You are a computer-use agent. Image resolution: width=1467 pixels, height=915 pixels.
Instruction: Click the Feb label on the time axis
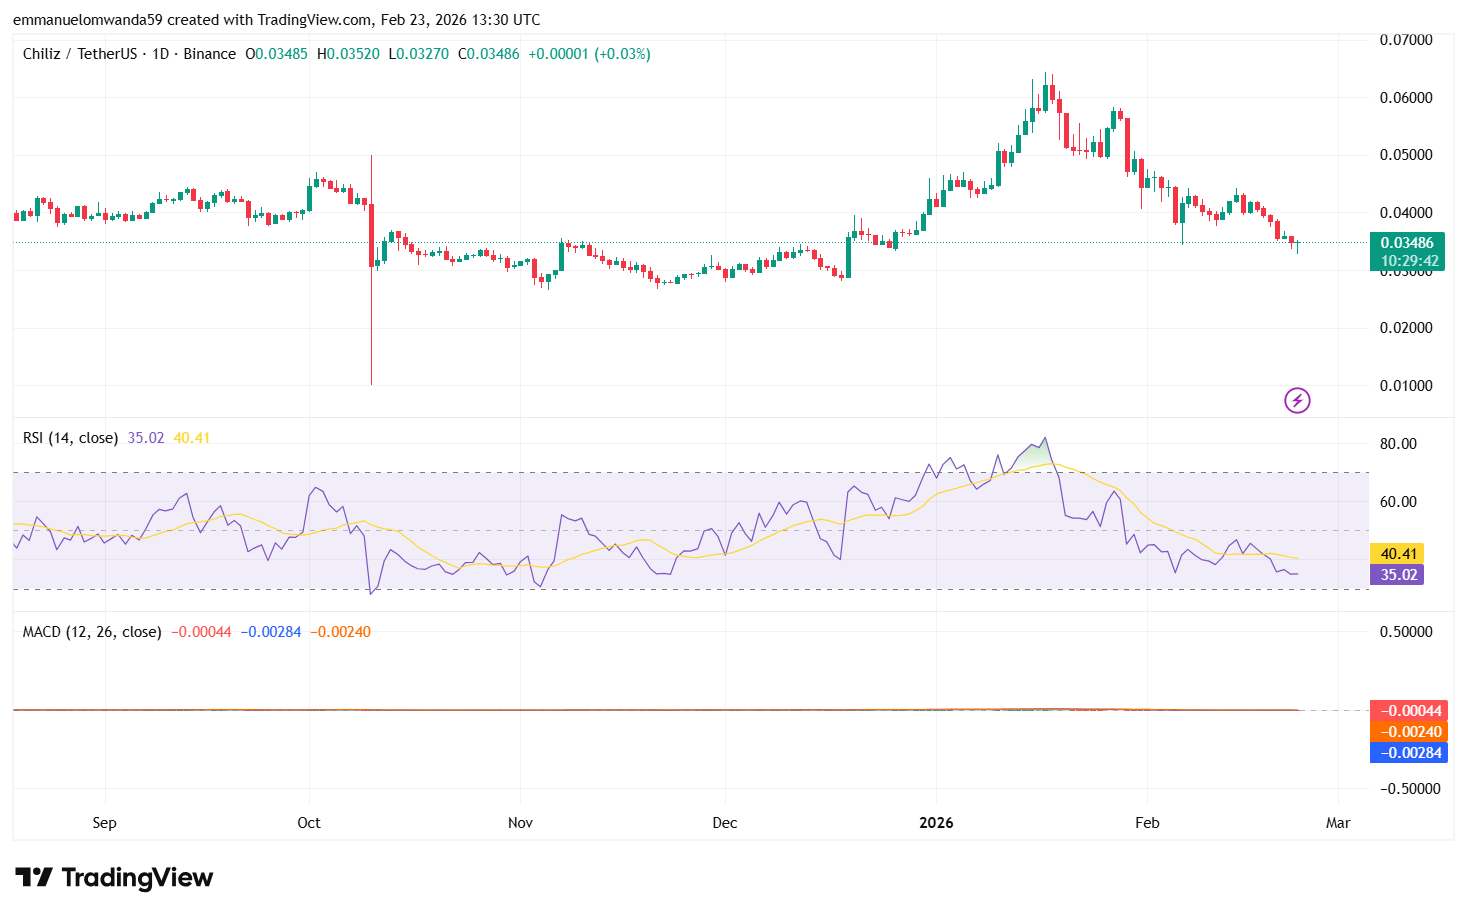[x=1147, y=823]
